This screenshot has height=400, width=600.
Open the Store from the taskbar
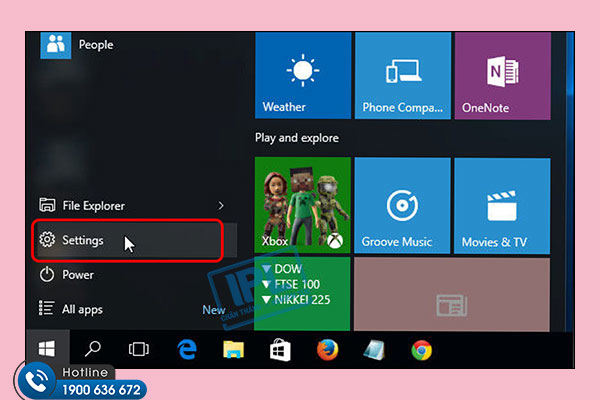tap(280, 350)
